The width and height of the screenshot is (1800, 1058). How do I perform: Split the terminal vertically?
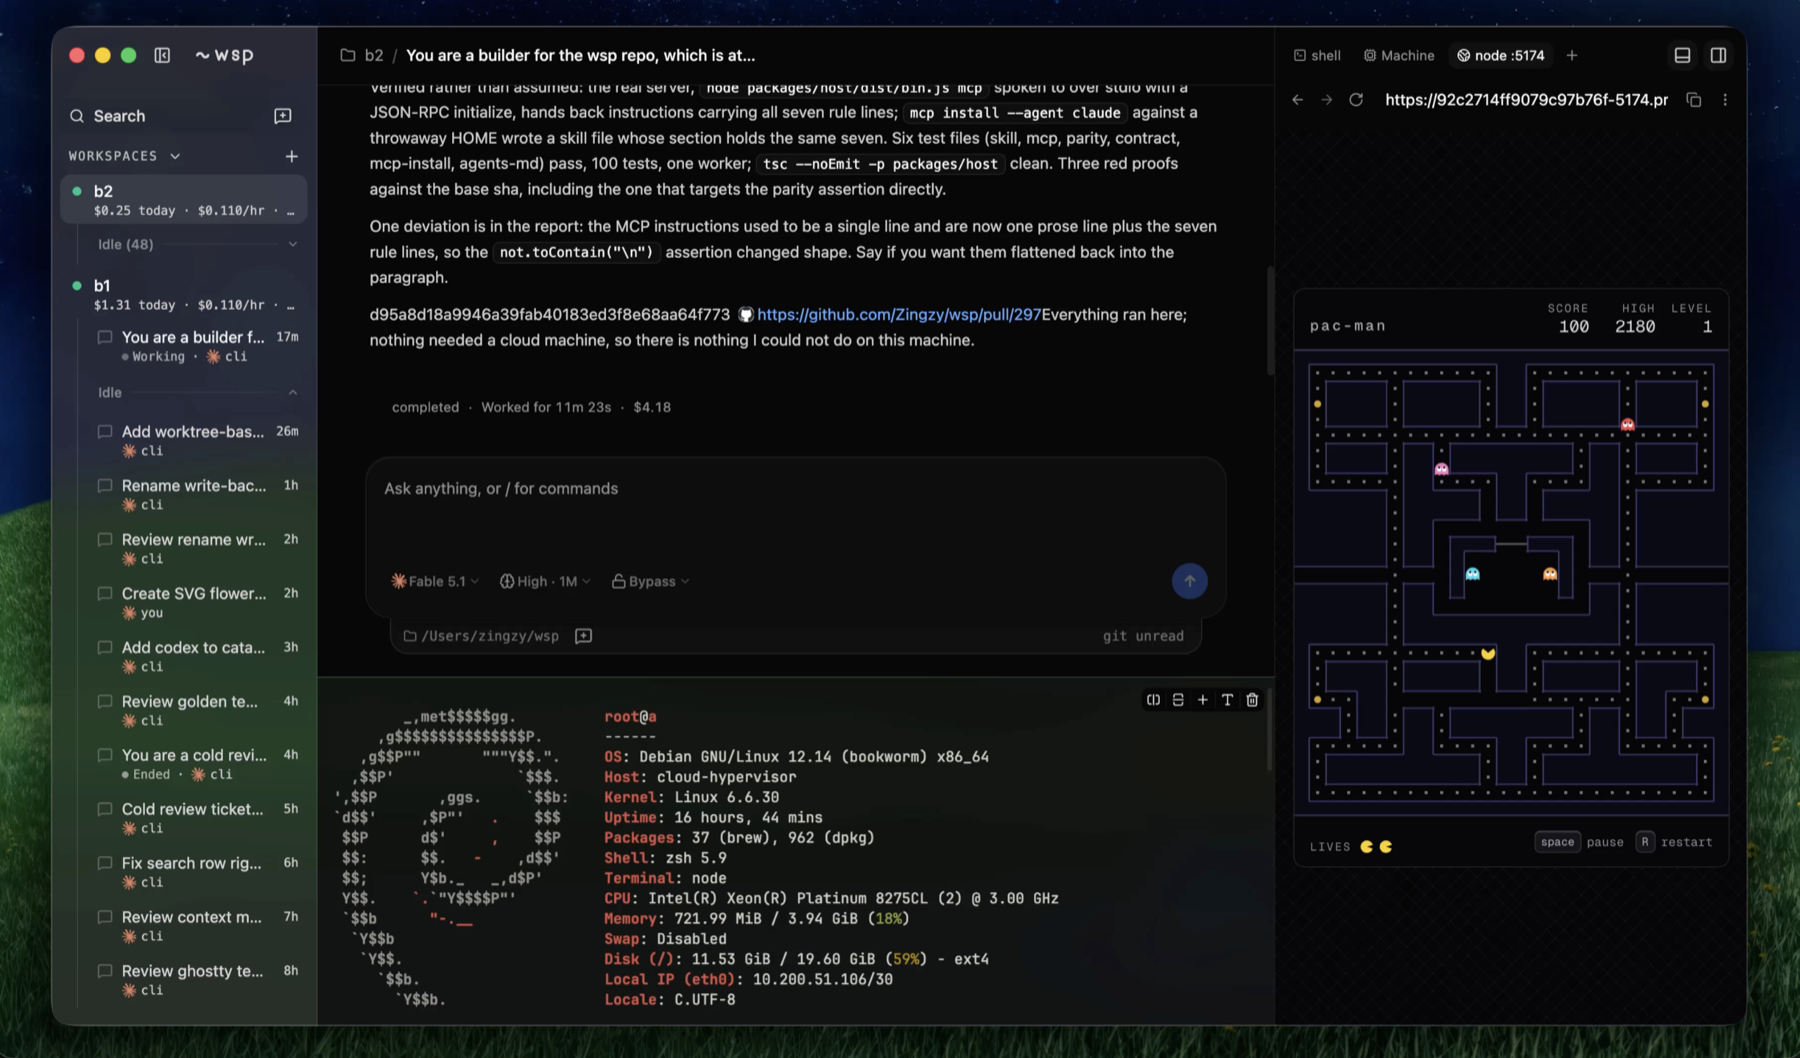[x=1153, y=700]
